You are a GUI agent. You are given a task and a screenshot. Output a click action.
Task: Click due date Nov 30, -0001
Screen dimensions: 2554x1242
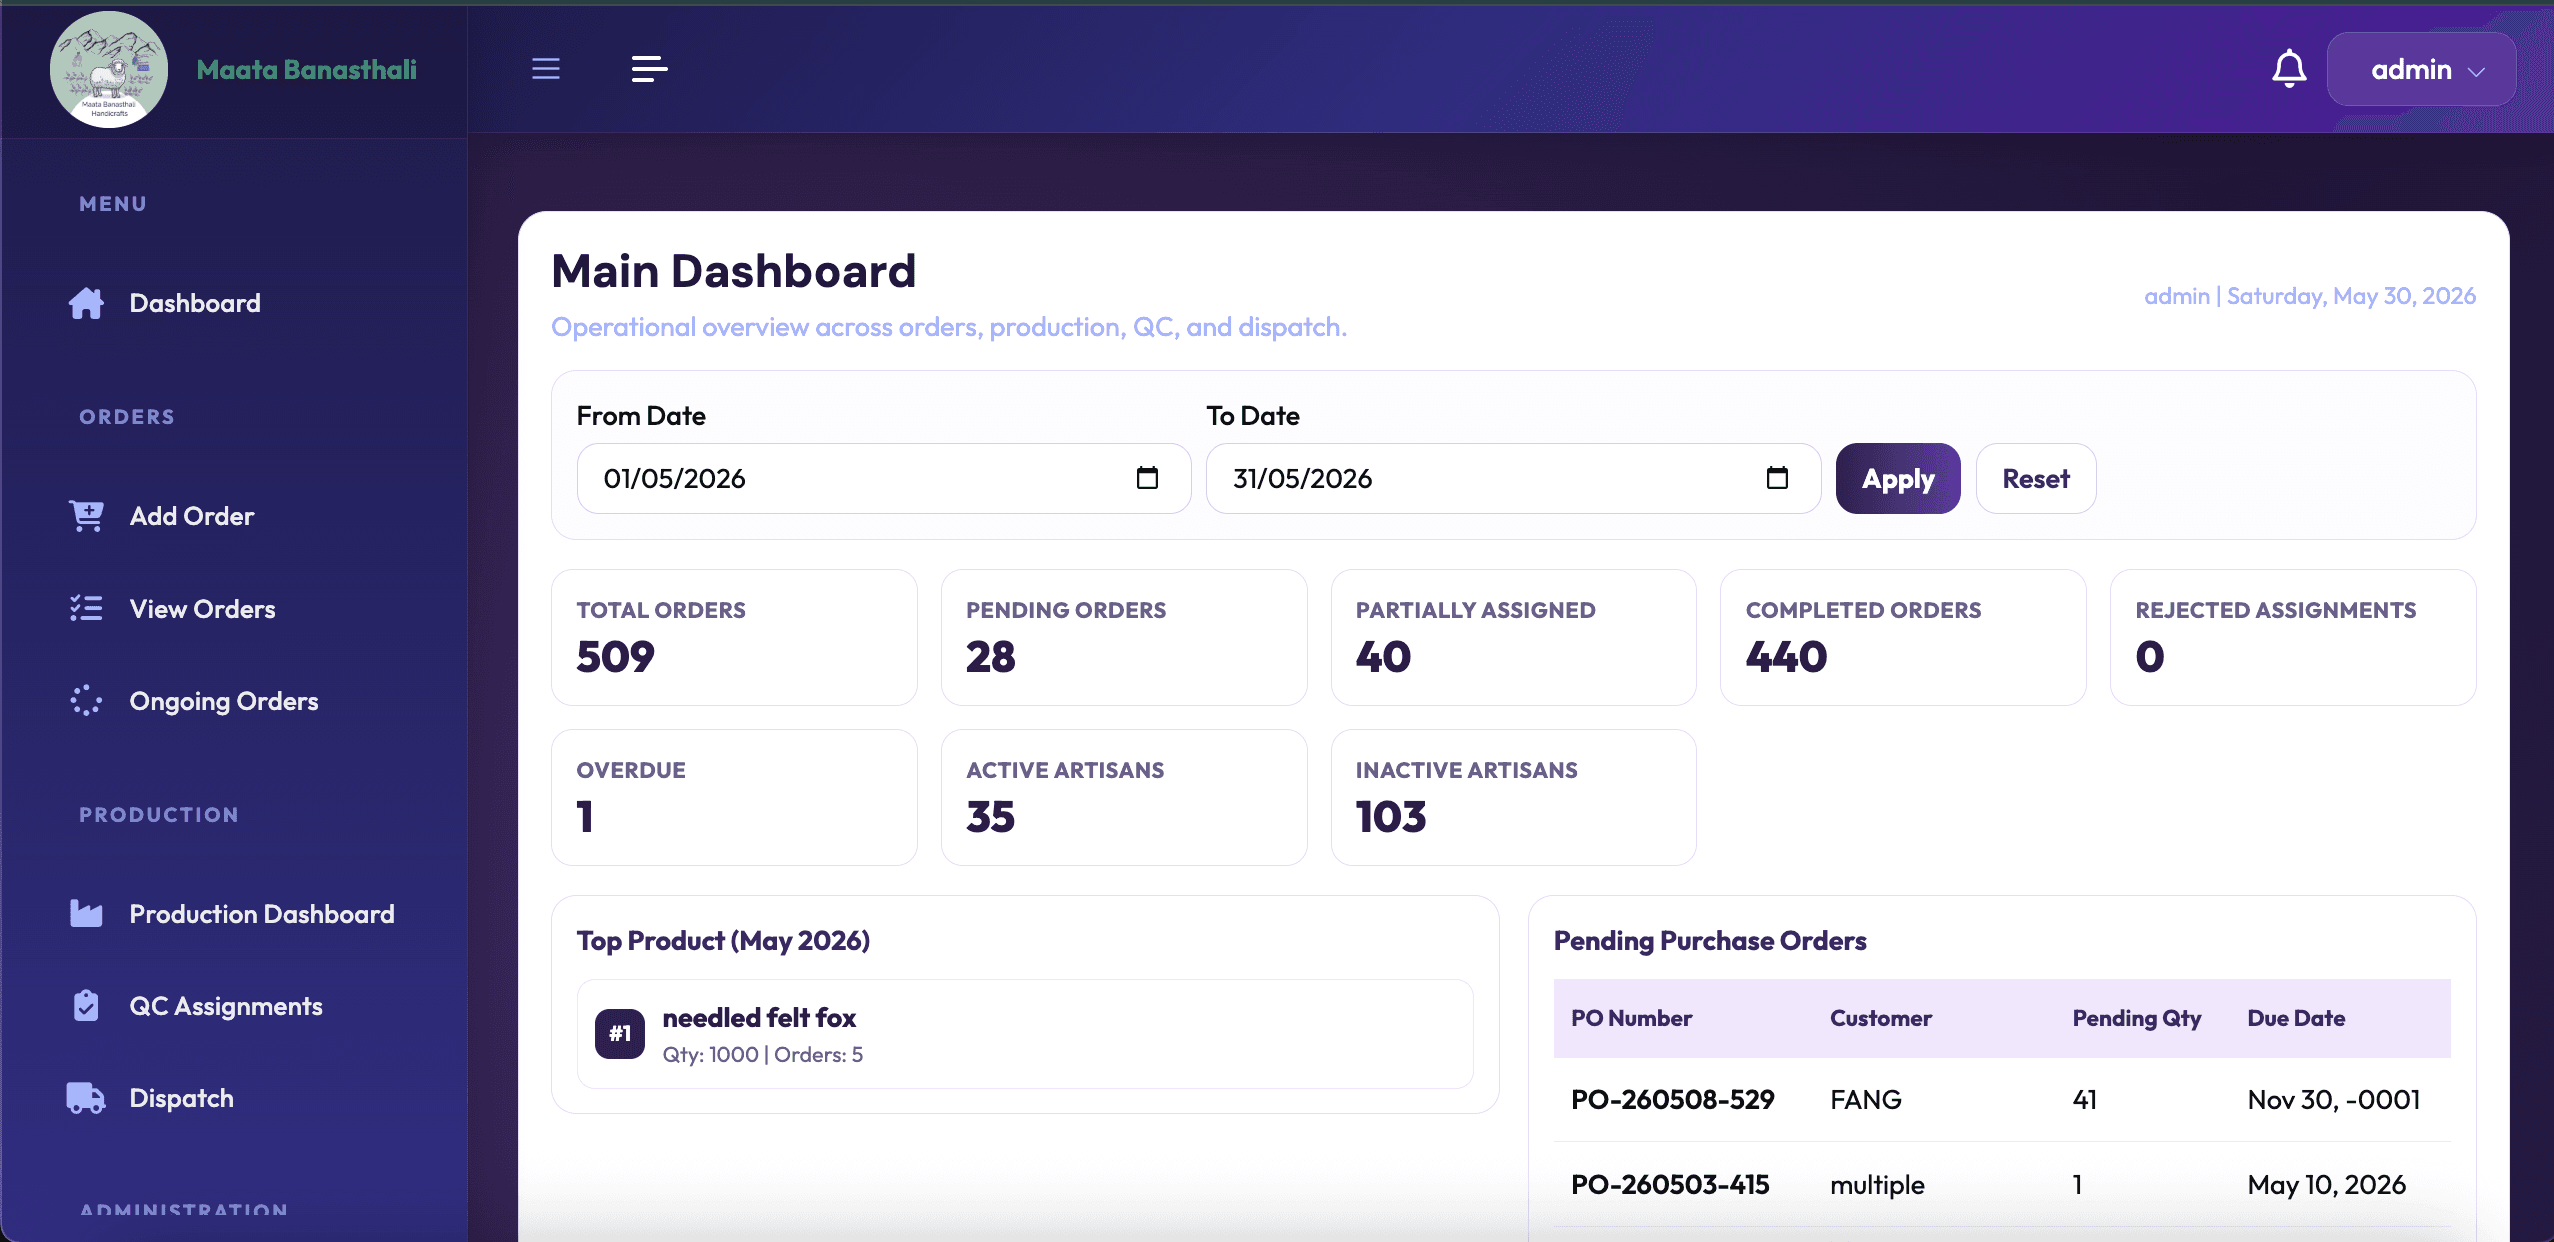[x=2334, y=1099]
